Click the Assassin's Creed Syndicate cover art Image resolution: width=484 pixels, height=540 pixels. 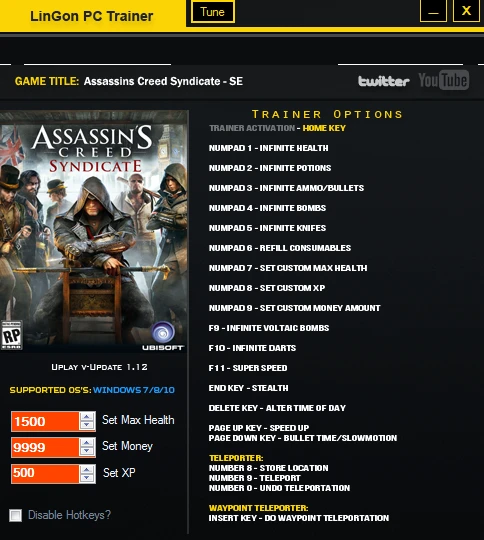click(94, 231)
